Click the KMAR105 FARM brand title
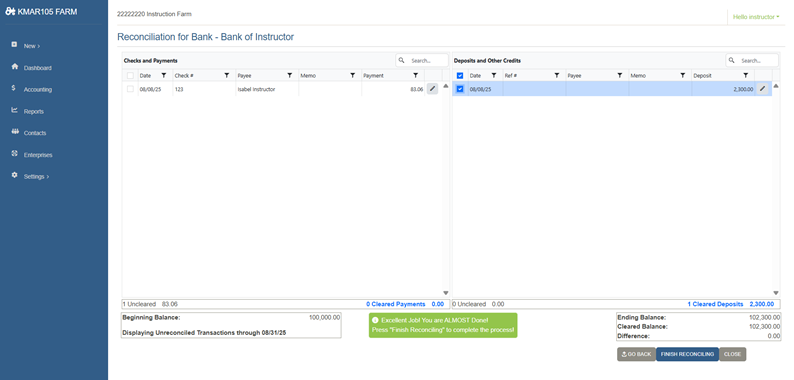This screenshot has width=794, height=380. 47,12
